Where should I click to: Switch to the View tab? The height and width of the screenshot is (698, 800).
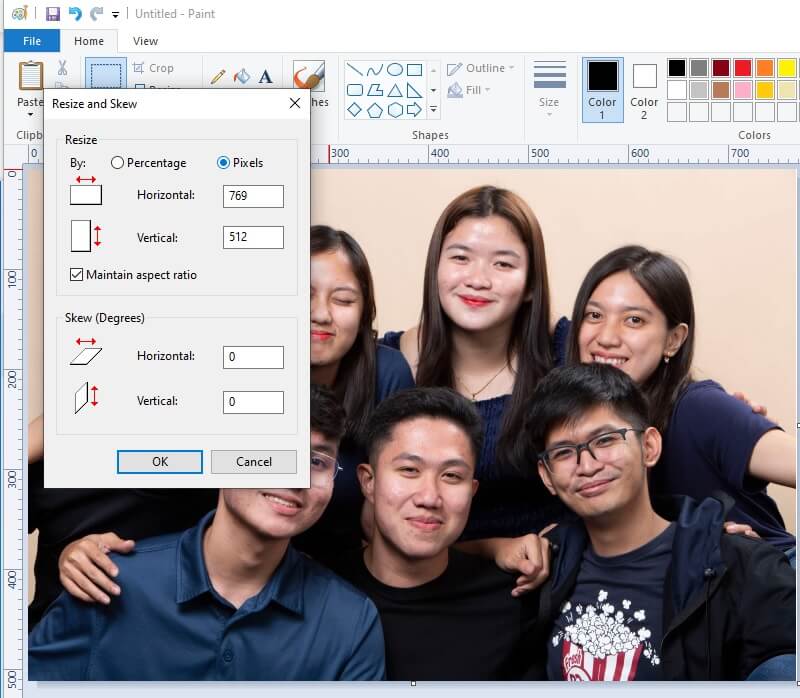(145, 41)
